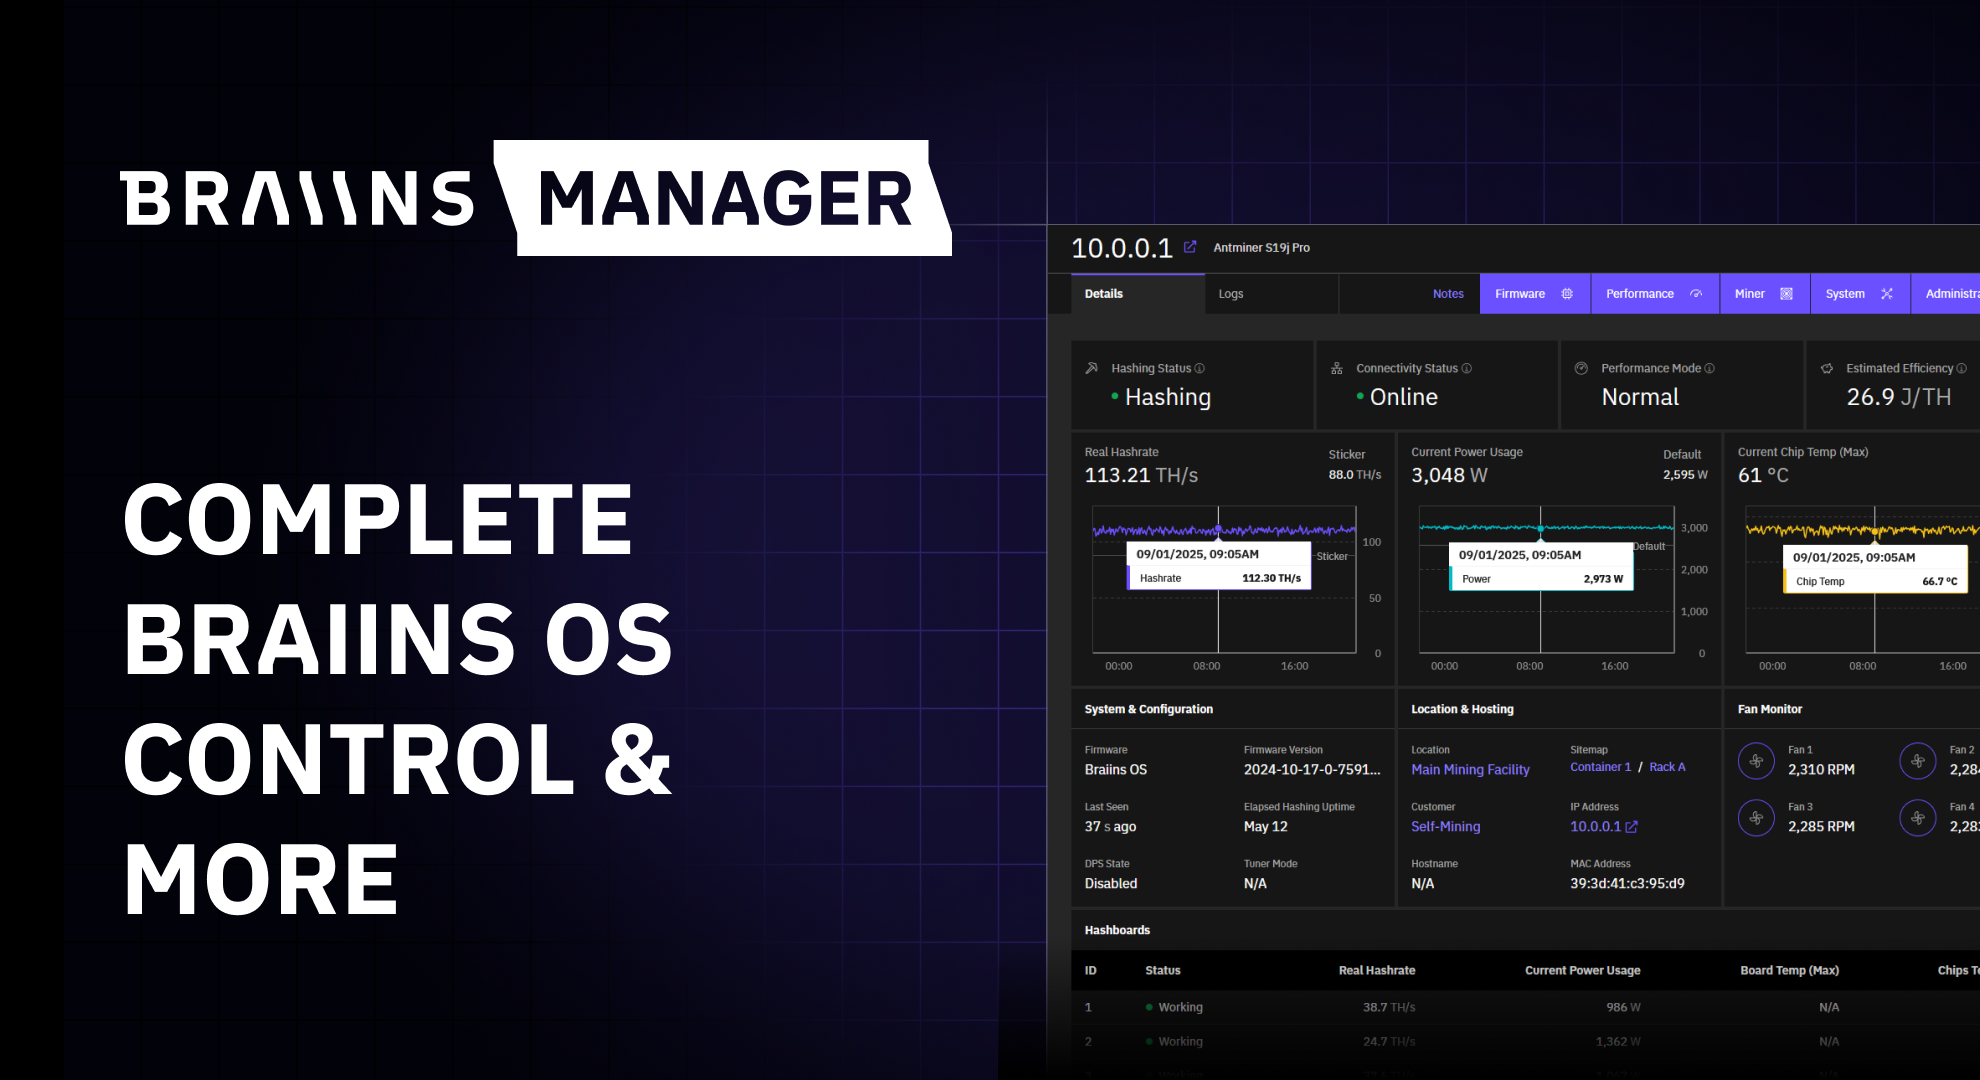Click the Real Hashrate column header in Hashboards
The width and height of the screenshot is (1980, 1080).
(1377, 970)
